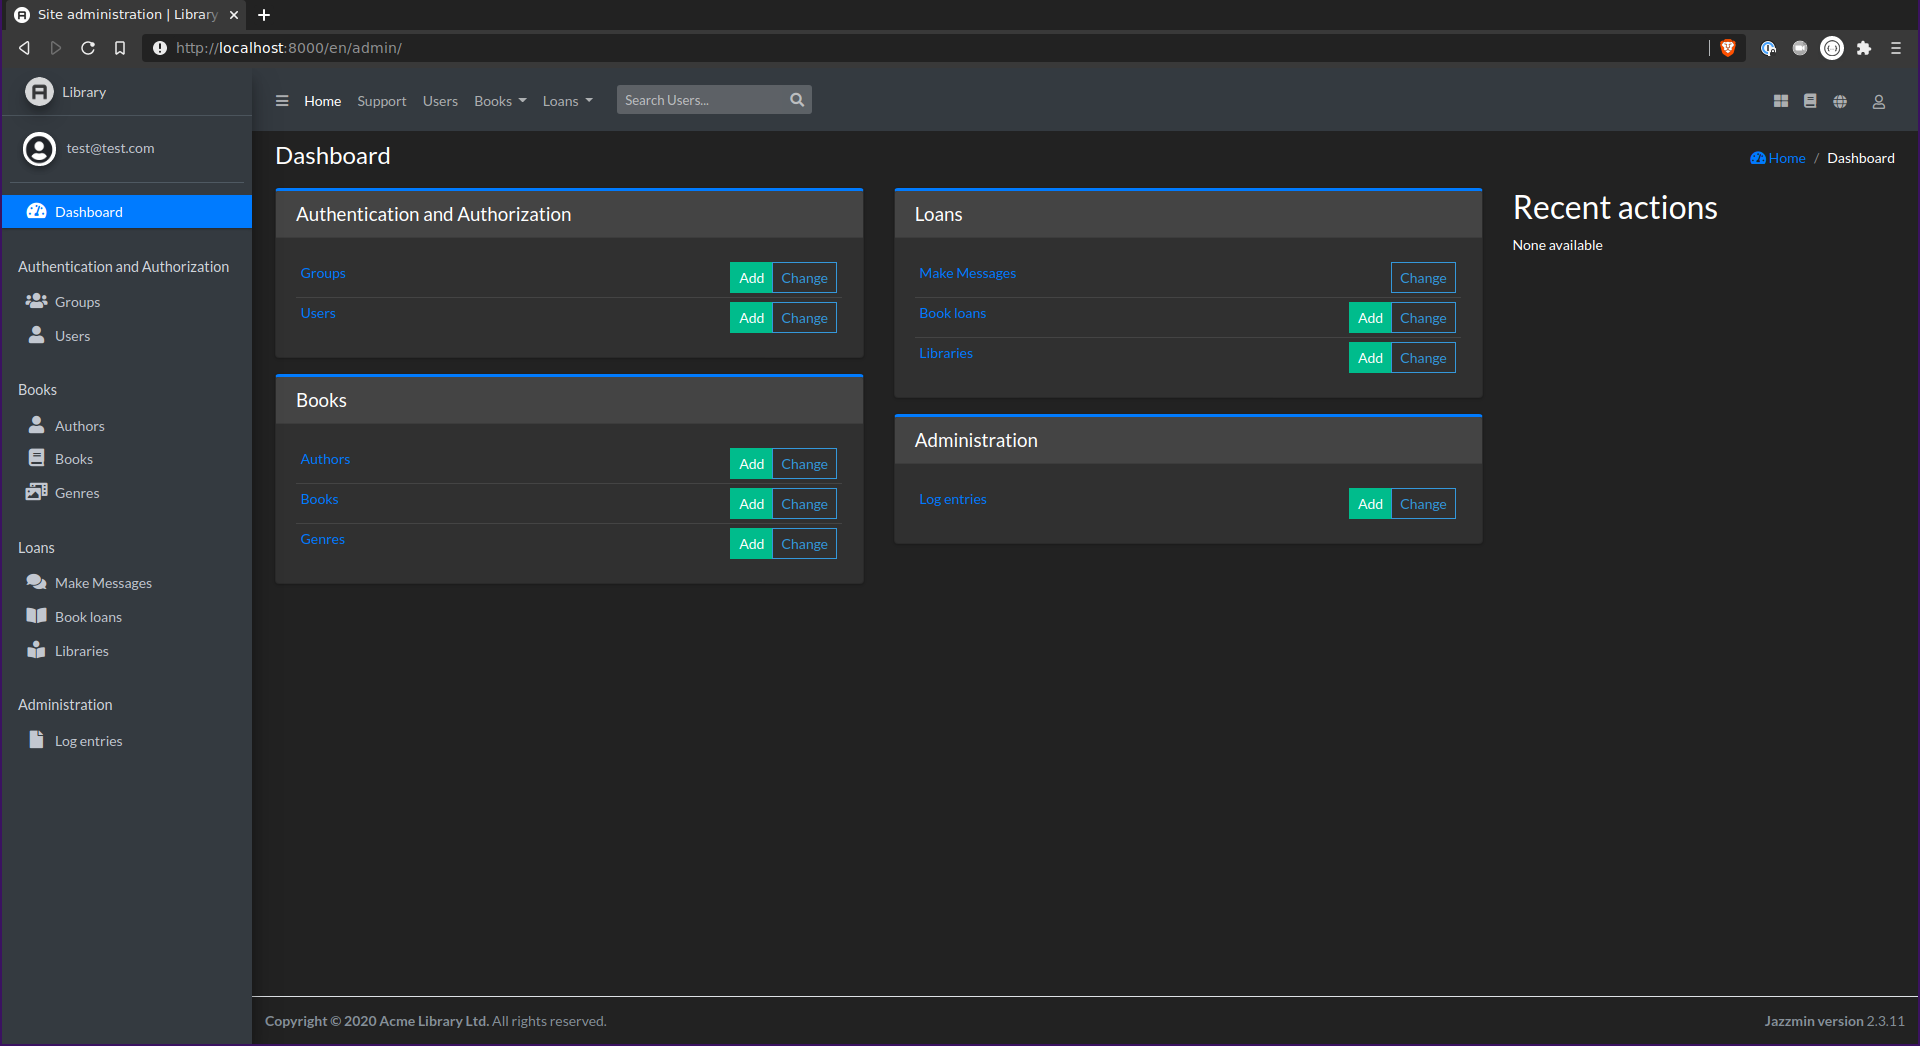
Task: Expand the Books dropdown in top navbar
Action: coord(500,101)
